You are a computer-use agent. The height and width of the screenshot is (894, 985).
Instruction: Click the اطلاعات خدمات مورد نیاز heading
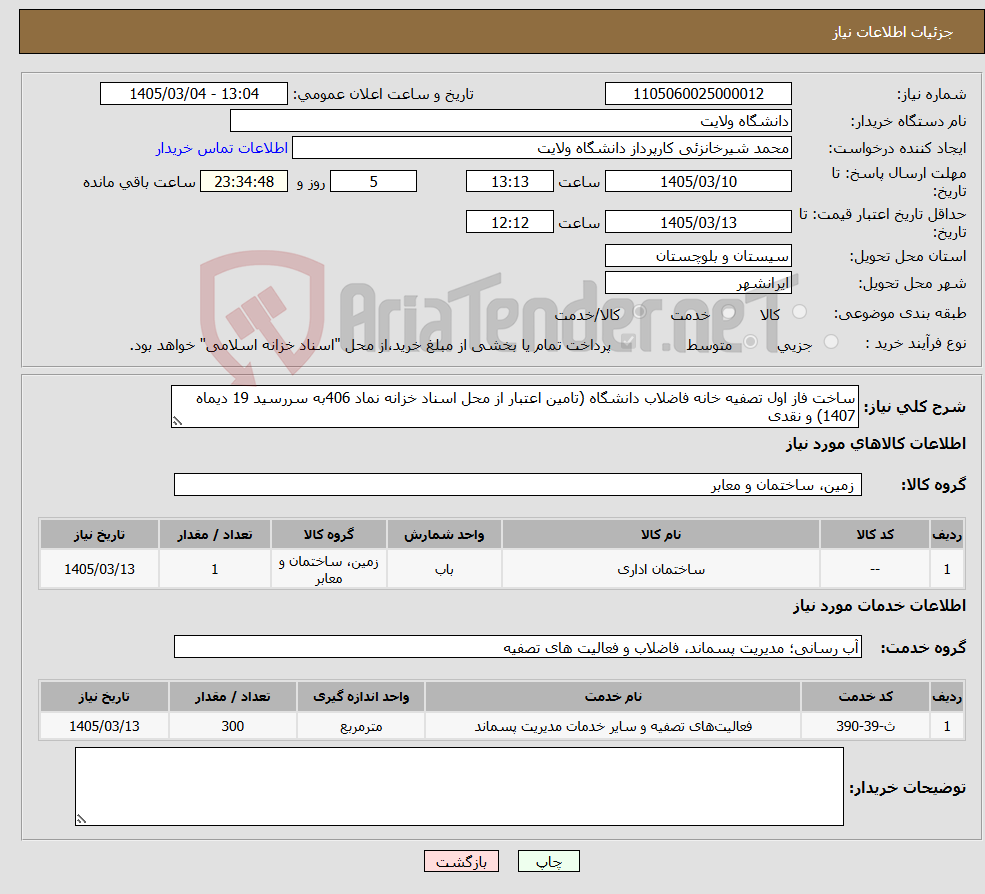[879, 606]
